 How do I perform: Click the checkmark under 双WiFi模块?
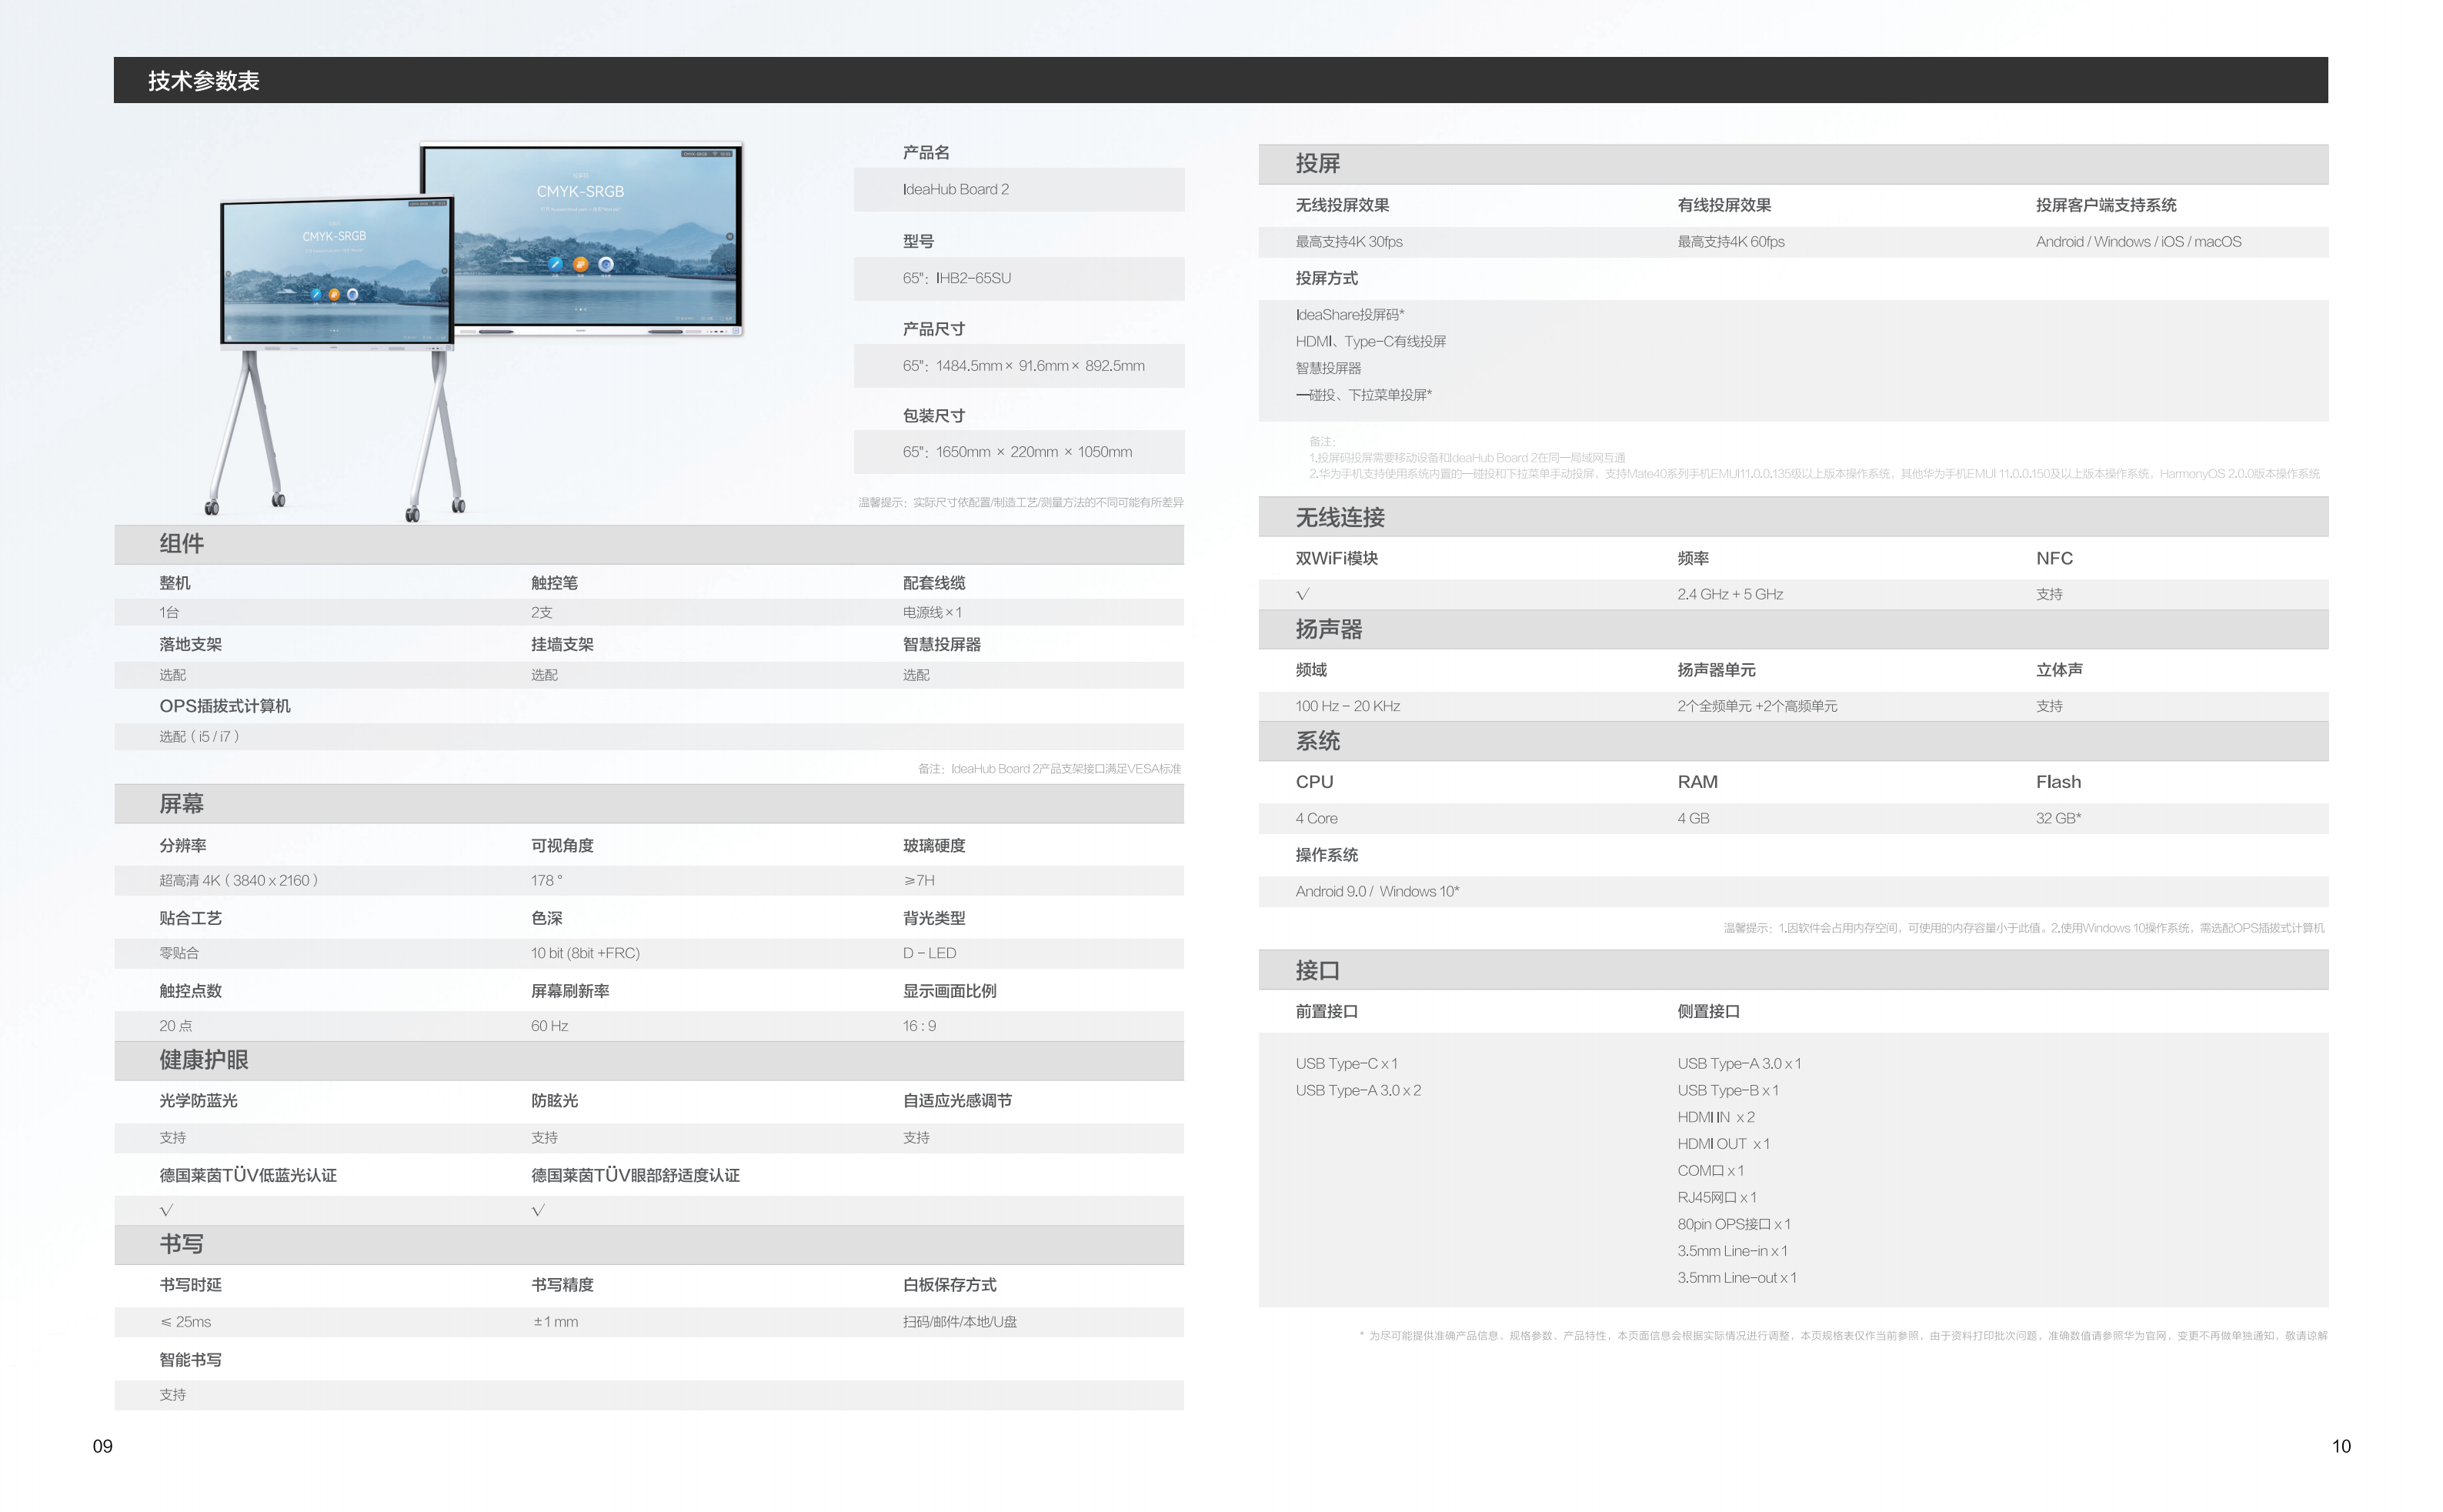click(x=1302, y=595)
